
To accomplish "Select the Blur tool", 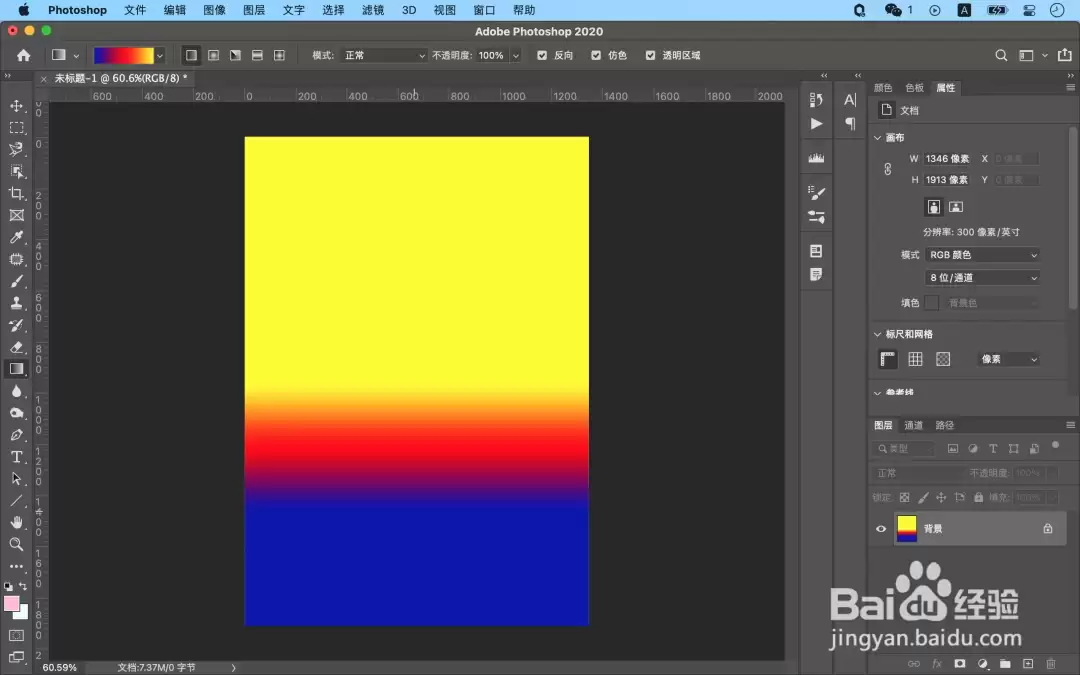I will pyautogui.click(x=17, y=391).
